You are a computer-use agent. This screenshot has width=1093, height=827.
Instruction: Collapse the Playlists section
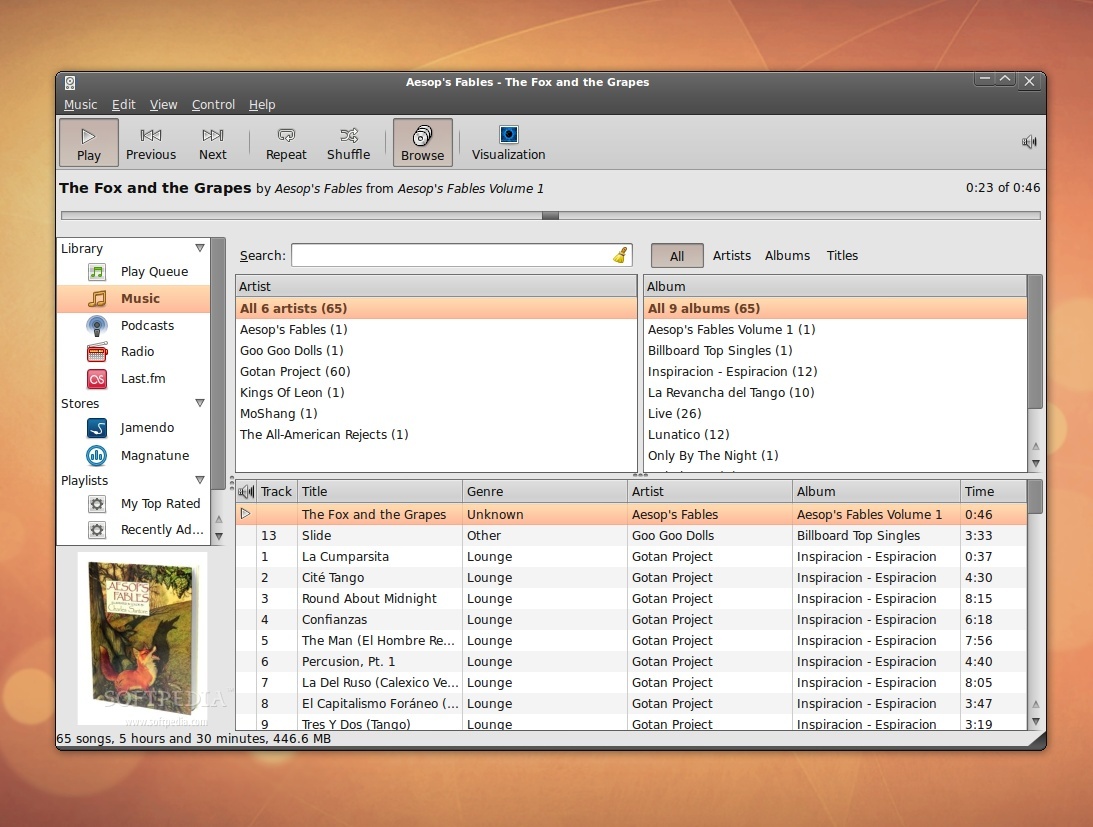pos(200,480)
